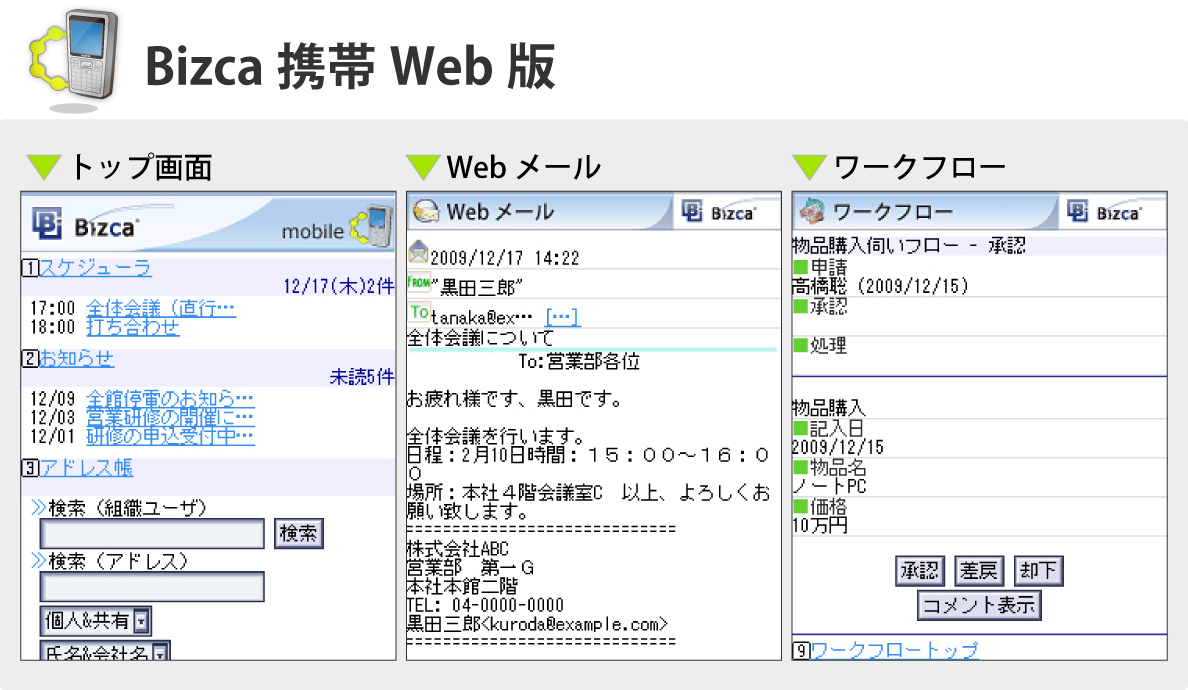Open the 打ち合わせ schedule entry
This screenshot has height=690, width=1188.
point(133,327)
